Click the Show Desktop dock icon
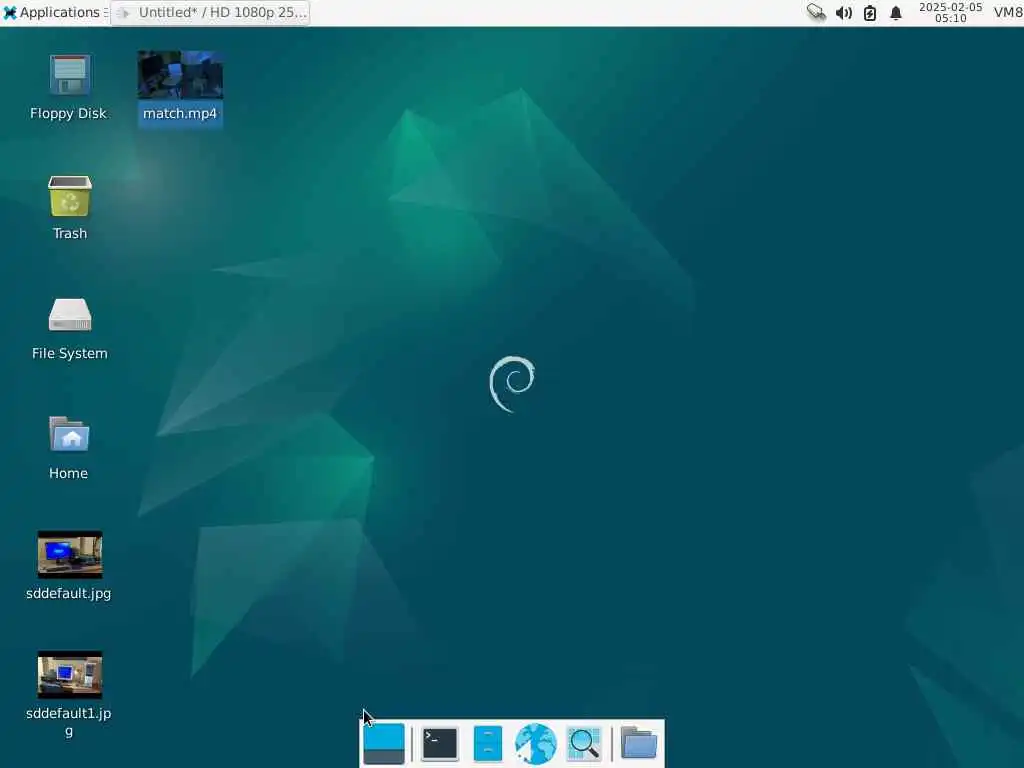The image size is (1024, 768). (383, 743)
